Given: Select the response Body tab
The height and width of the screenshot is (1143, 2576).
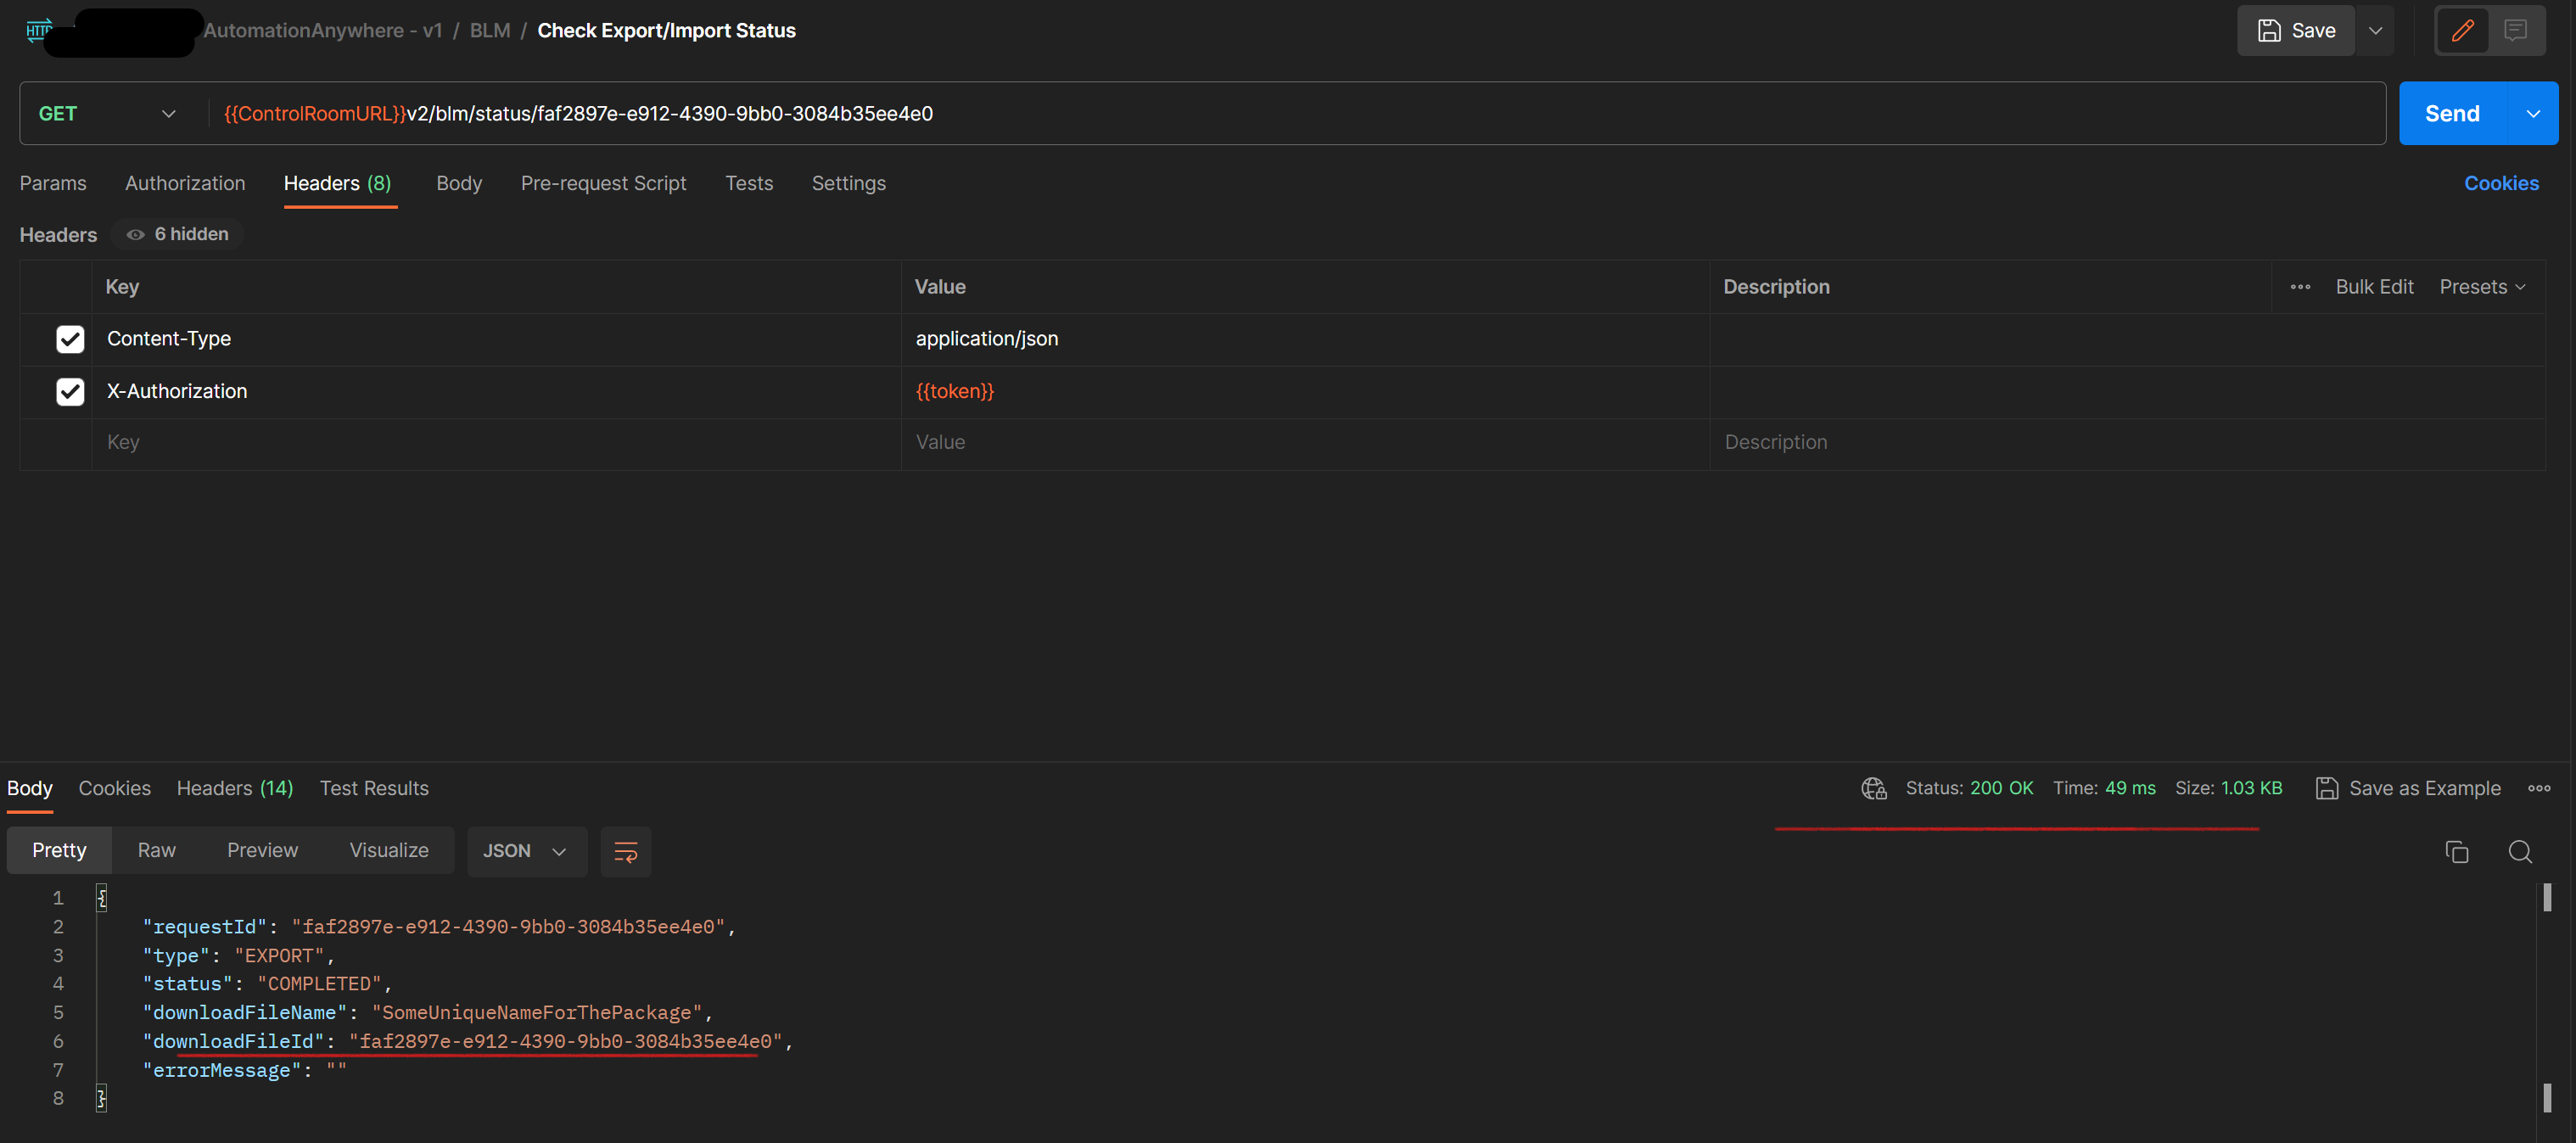Looking at the screenshot, I should click(30, 788).
